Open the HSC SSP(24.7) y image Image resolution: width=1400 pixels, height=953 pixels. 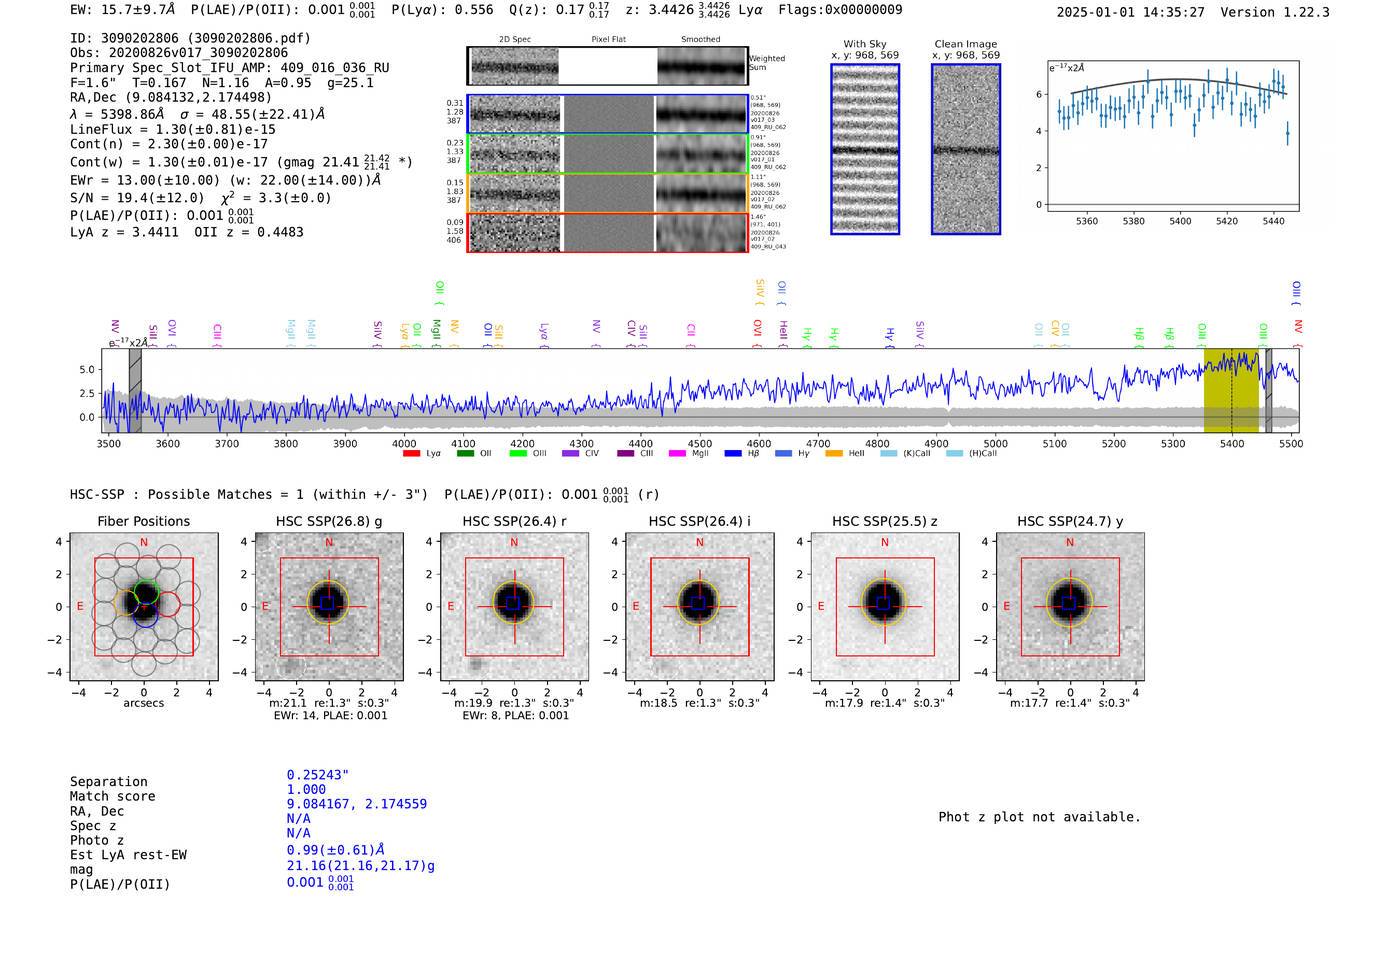click(1070, 606)
